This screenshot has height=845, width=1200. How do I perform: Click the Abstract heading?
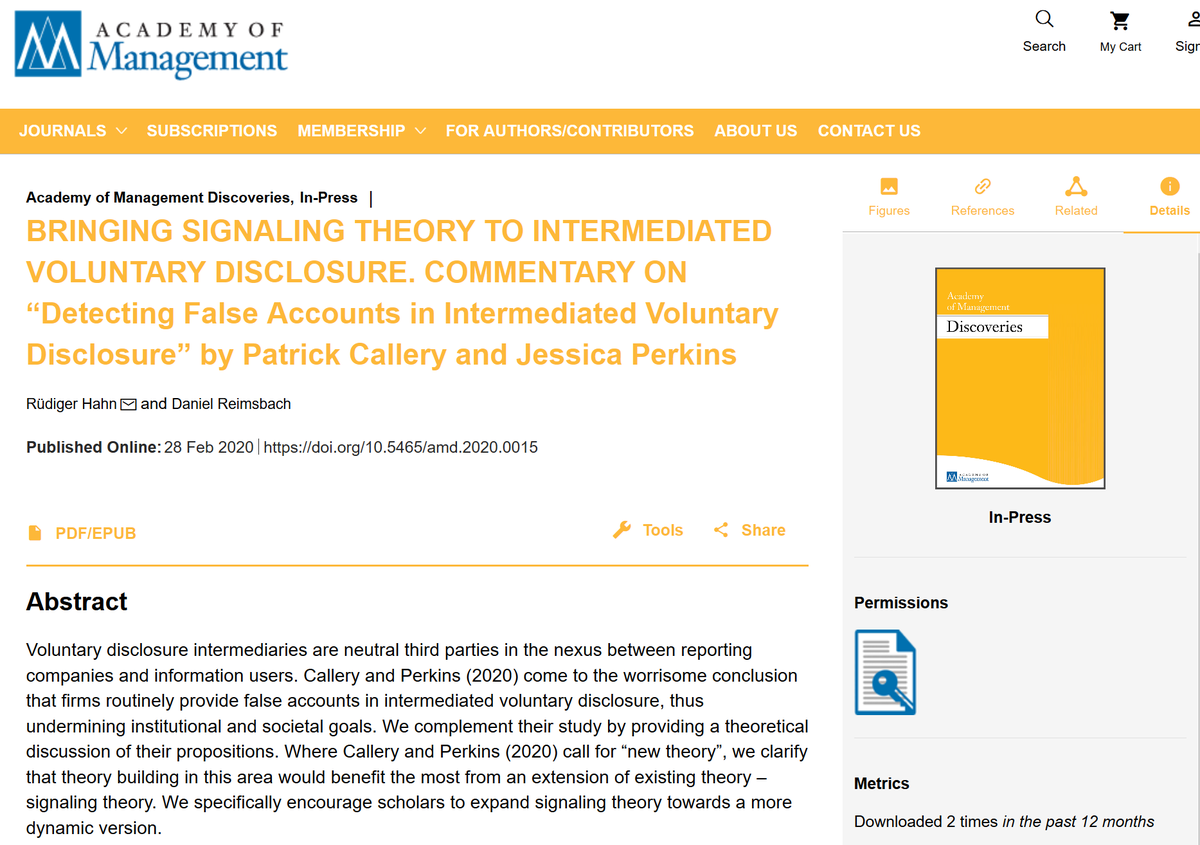(x=77, y=602)
